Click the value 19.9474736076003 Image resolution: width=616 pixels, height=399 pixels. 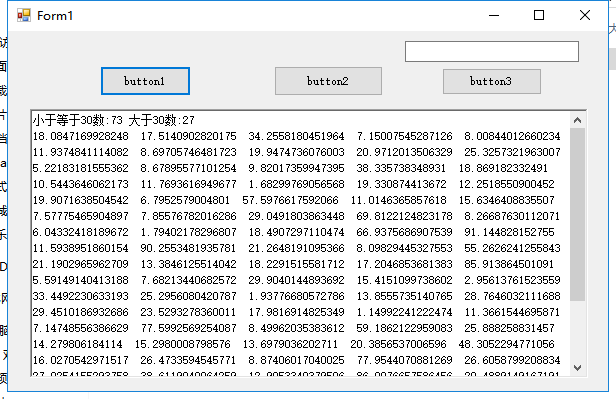[x=297, y=152]
